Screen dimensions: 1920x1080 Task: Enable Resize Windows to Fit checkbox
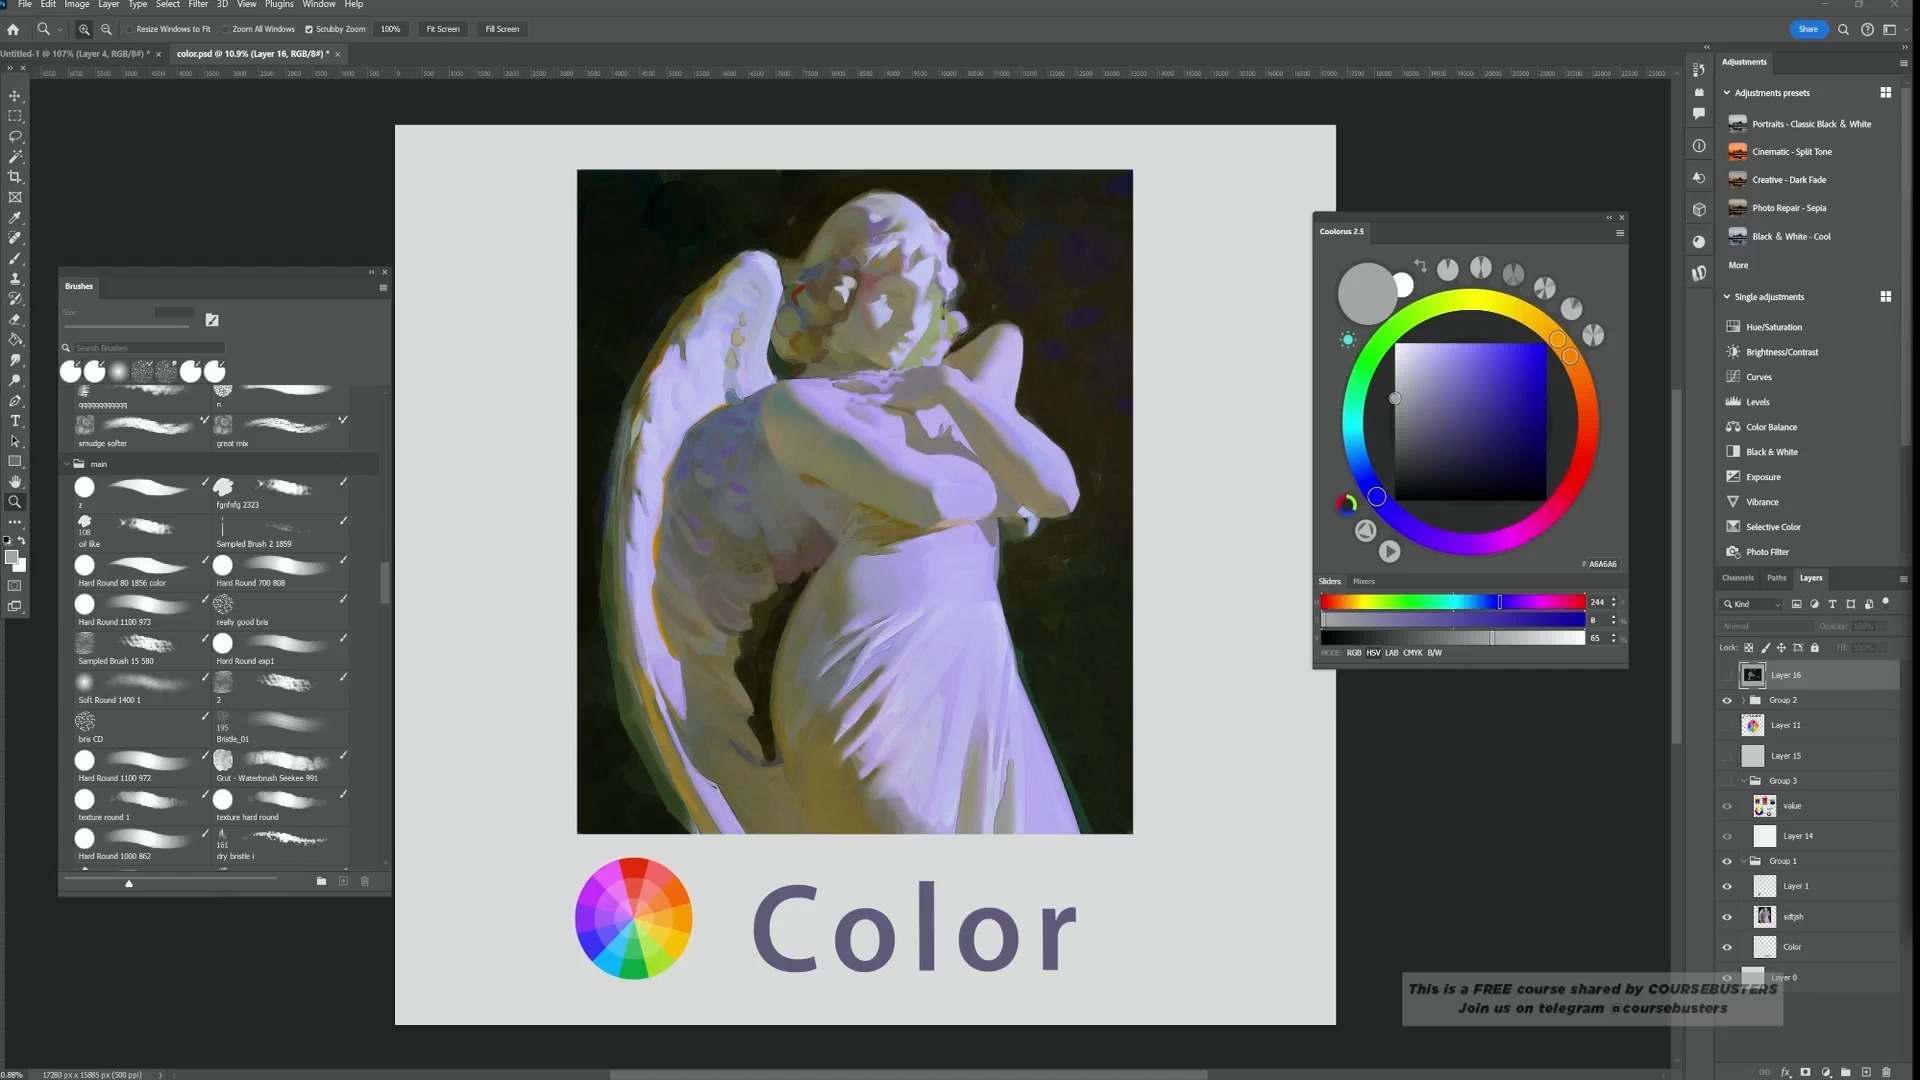[130, 29]
